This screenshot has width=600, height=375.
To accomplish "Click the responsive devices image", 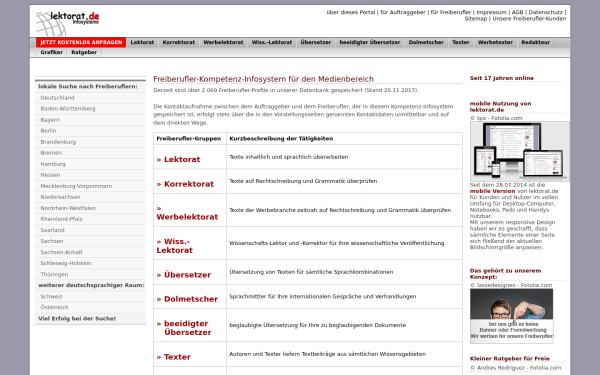I will click(520, 151).
